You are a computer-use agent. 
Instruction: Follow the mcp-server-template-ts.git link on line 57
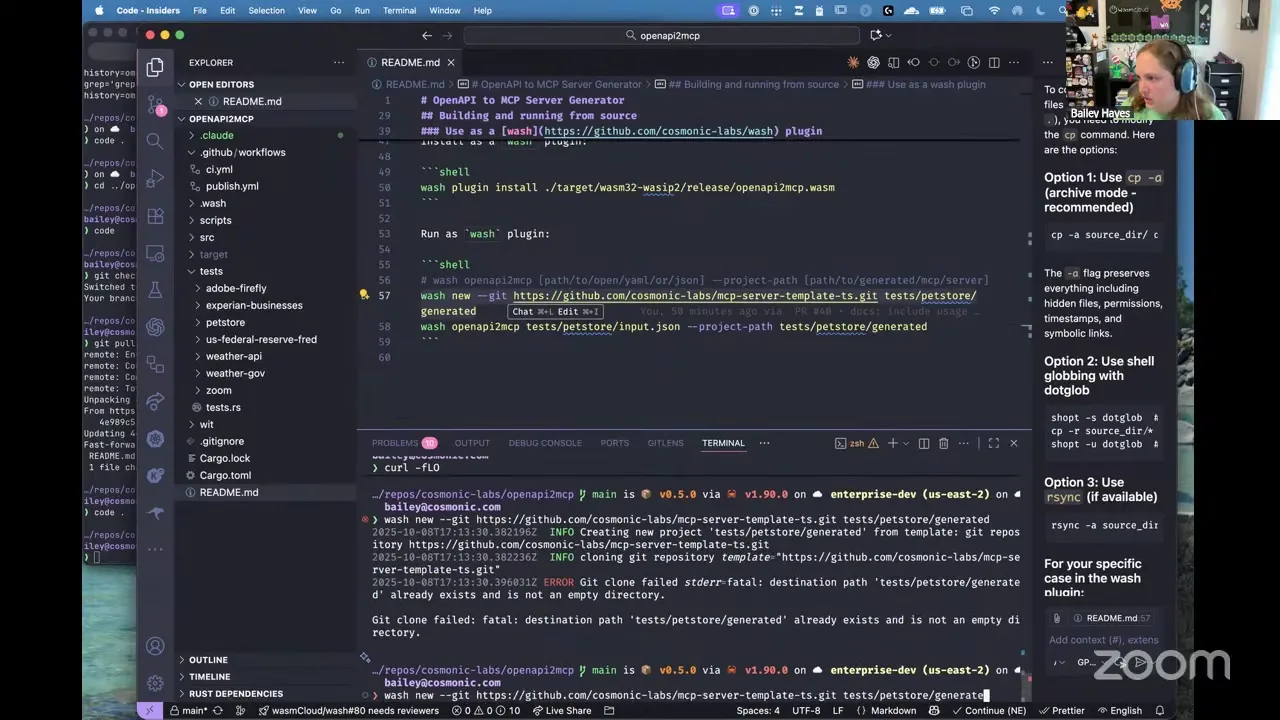(695, 295)
